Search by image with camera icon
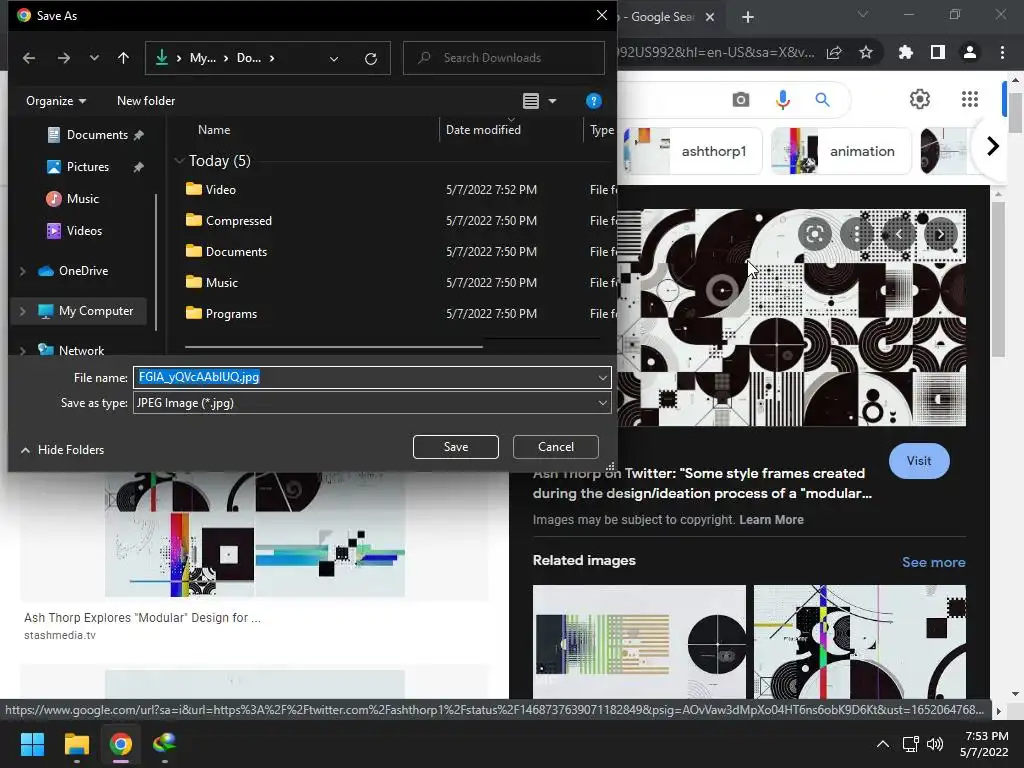 (x=741, y=99)
